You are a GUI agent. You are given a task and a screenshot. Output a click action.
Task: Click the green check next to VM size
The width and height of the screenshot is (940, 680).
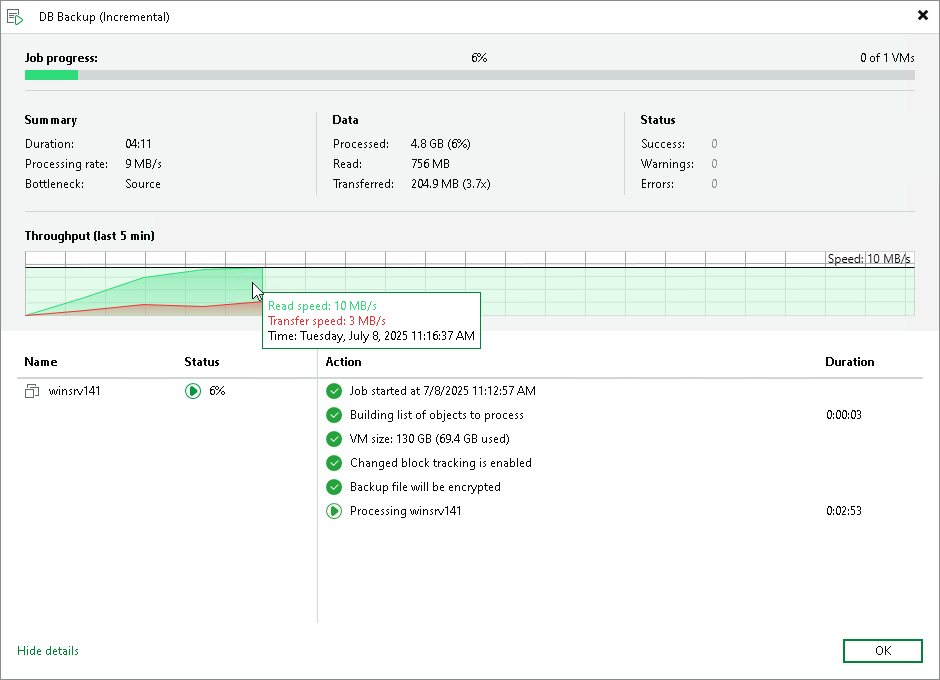pos(334,439)
